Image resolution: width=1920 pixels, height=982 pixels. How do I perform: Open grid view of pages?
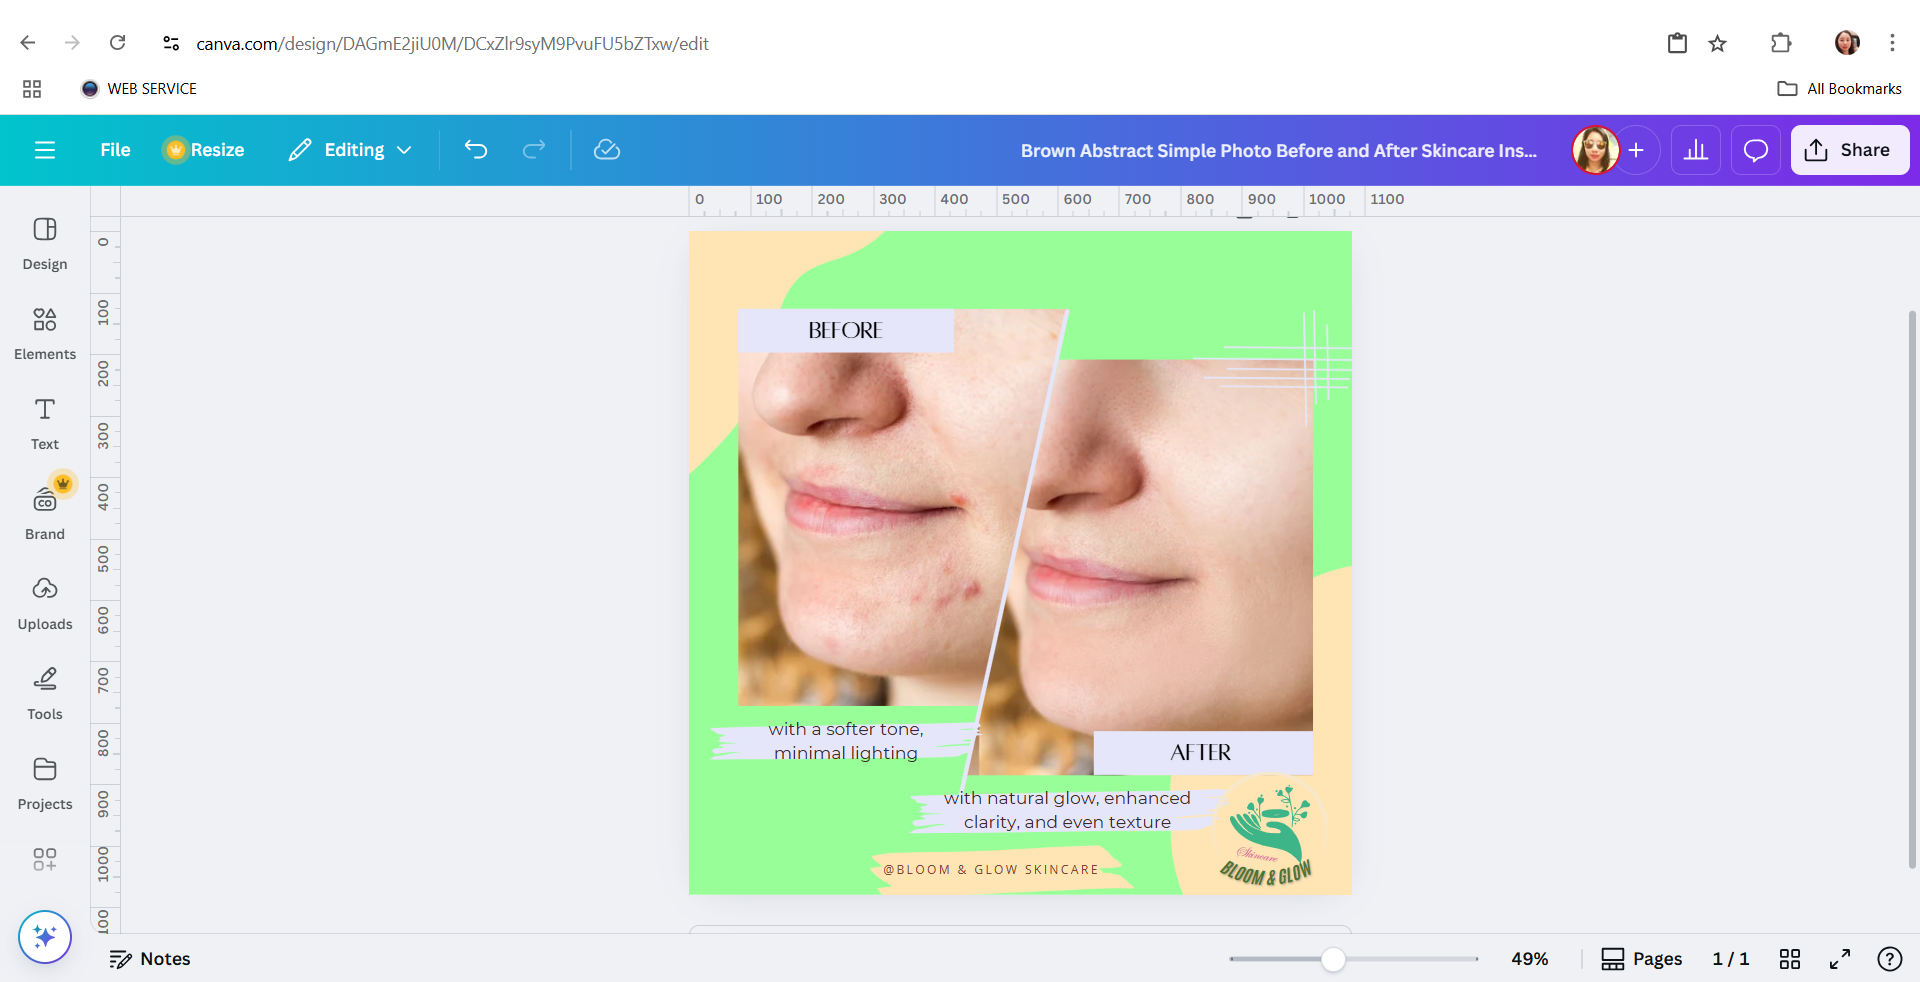coord(1790,959)
